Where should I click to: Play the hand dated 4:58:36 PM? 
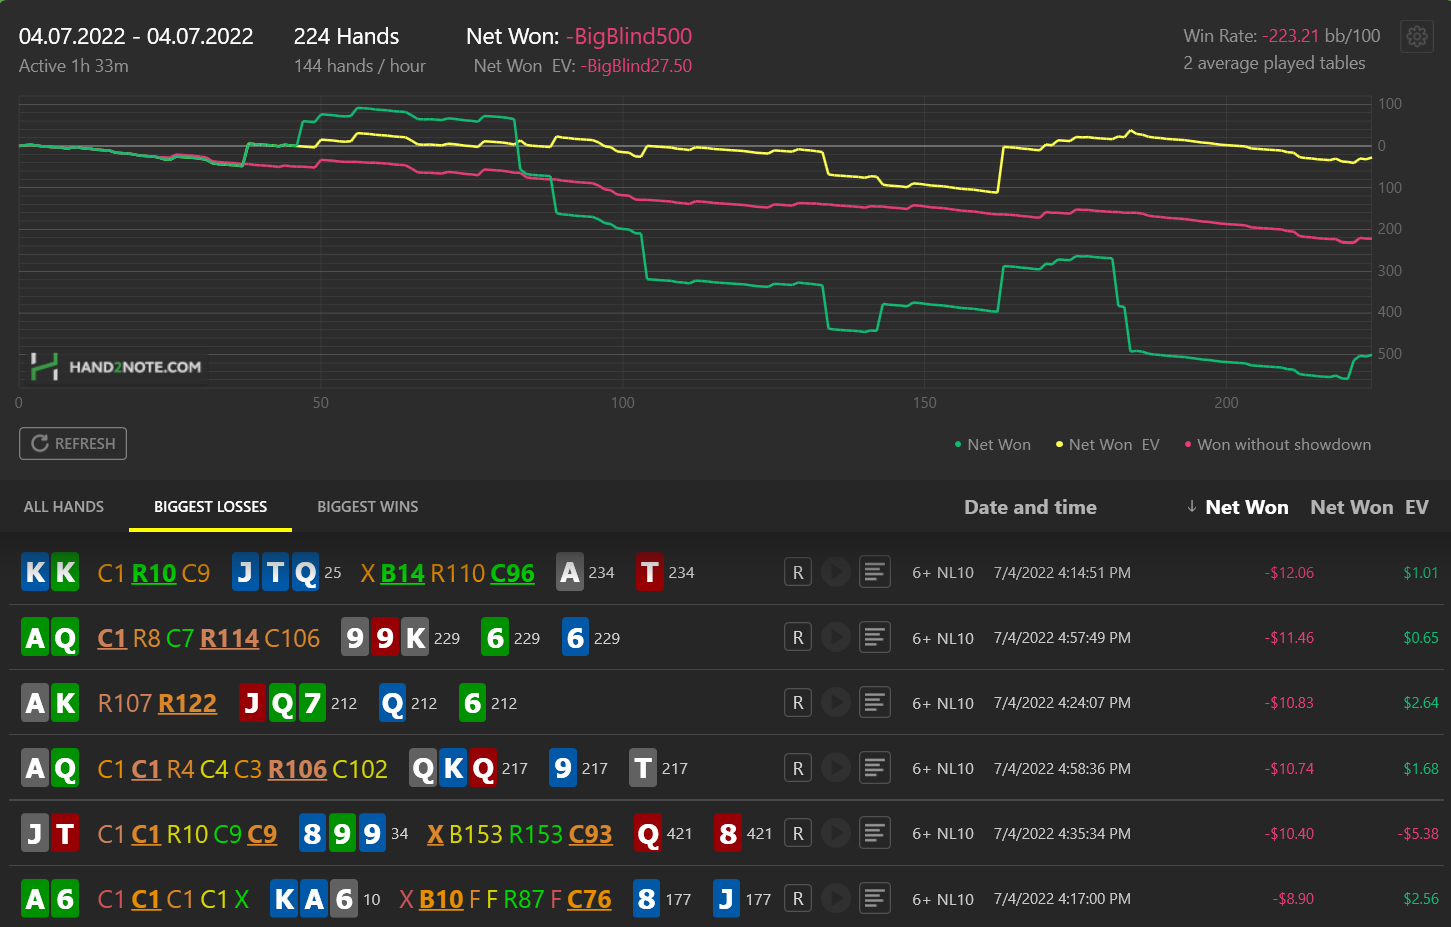coord(835,768)
